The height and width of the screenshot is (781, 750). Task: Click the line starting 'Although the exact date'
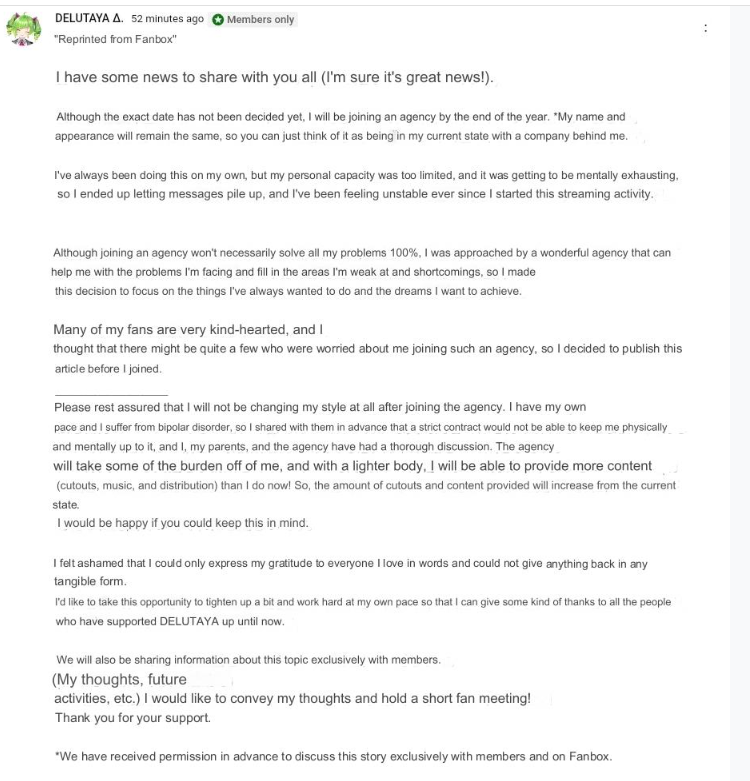point(341,117)
